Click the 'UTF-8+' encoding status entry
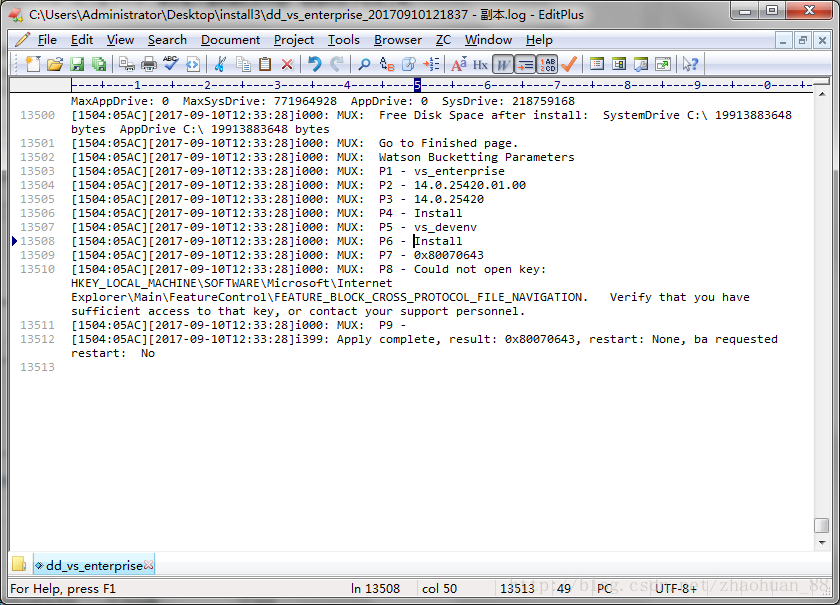 click(676, 589)
